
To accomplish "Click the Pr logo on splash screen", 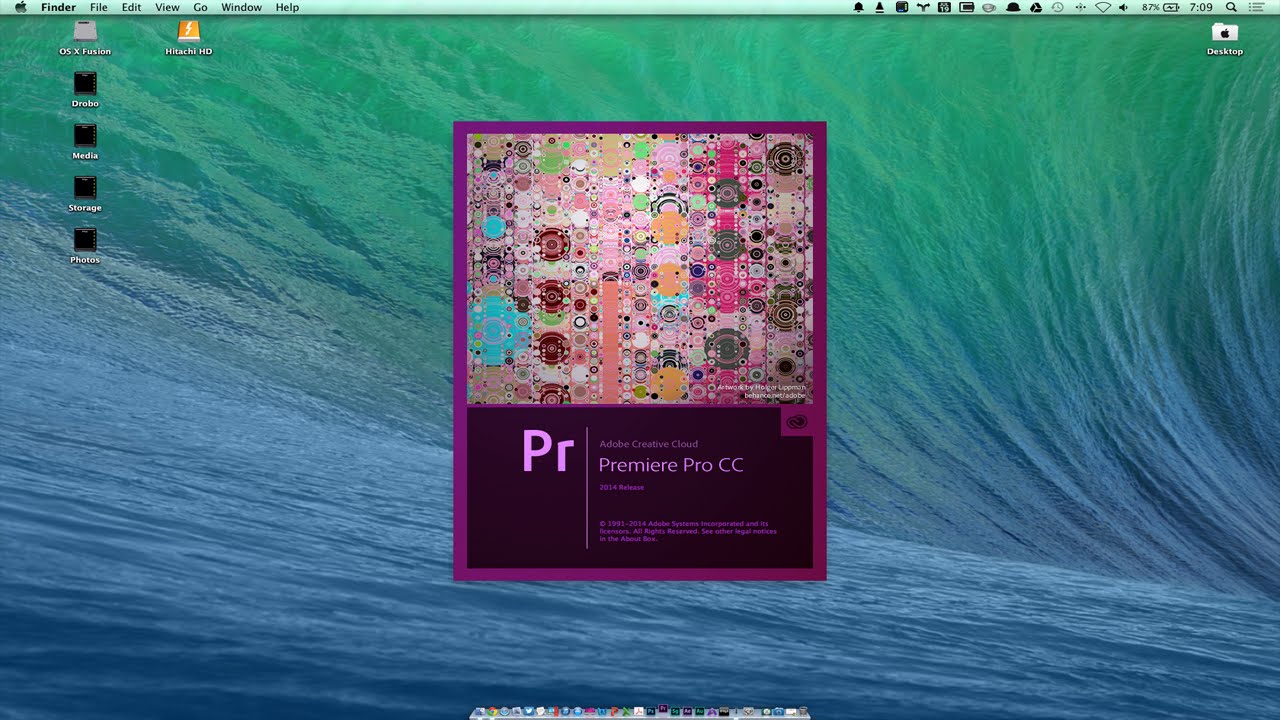I will [547, 452].
